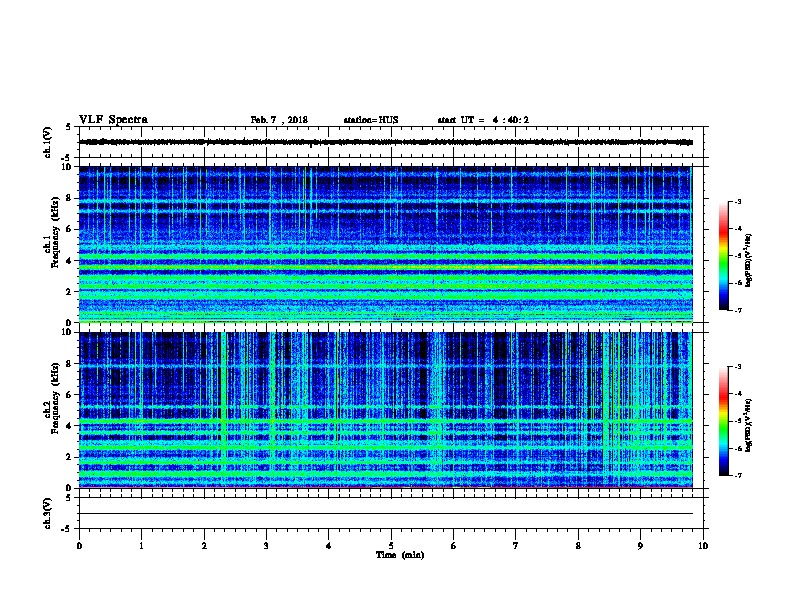Click the ch.1 frequency tick "4"
The width and height of the screenshot is (792, 612).
click(69, 261)
